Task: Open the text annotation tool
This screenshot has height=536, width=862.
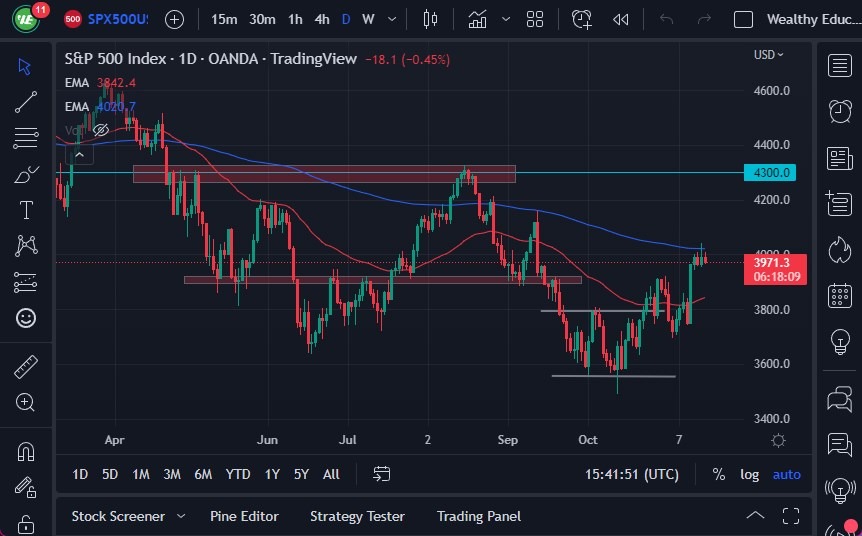Action: [x=26, y=210]
